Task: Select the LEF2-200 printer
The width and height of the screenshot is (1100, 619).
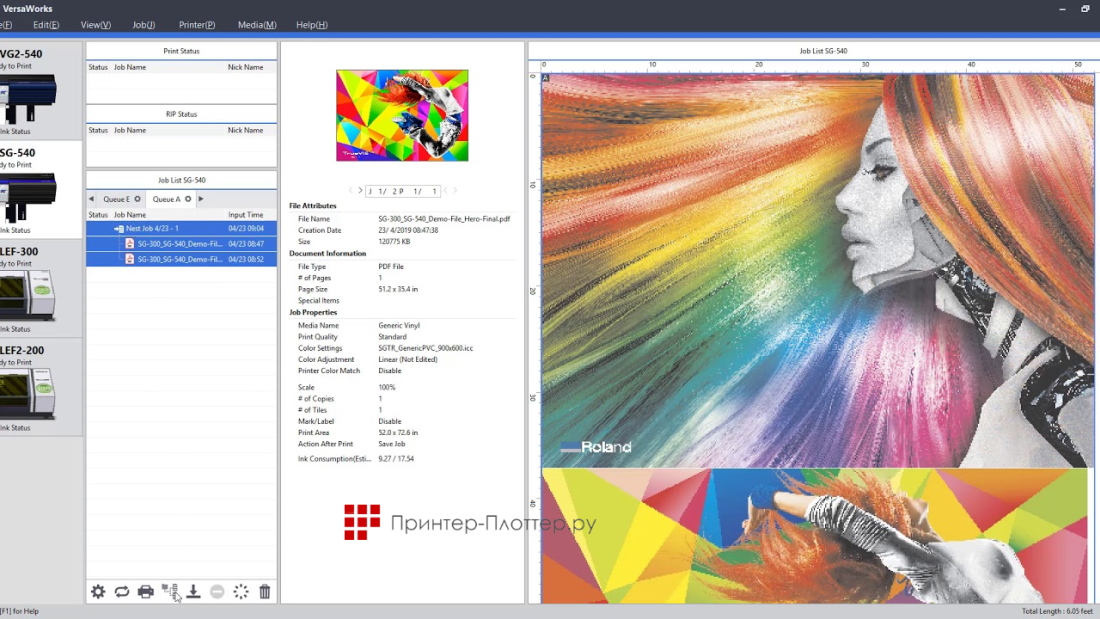Action: pos(28,387)
